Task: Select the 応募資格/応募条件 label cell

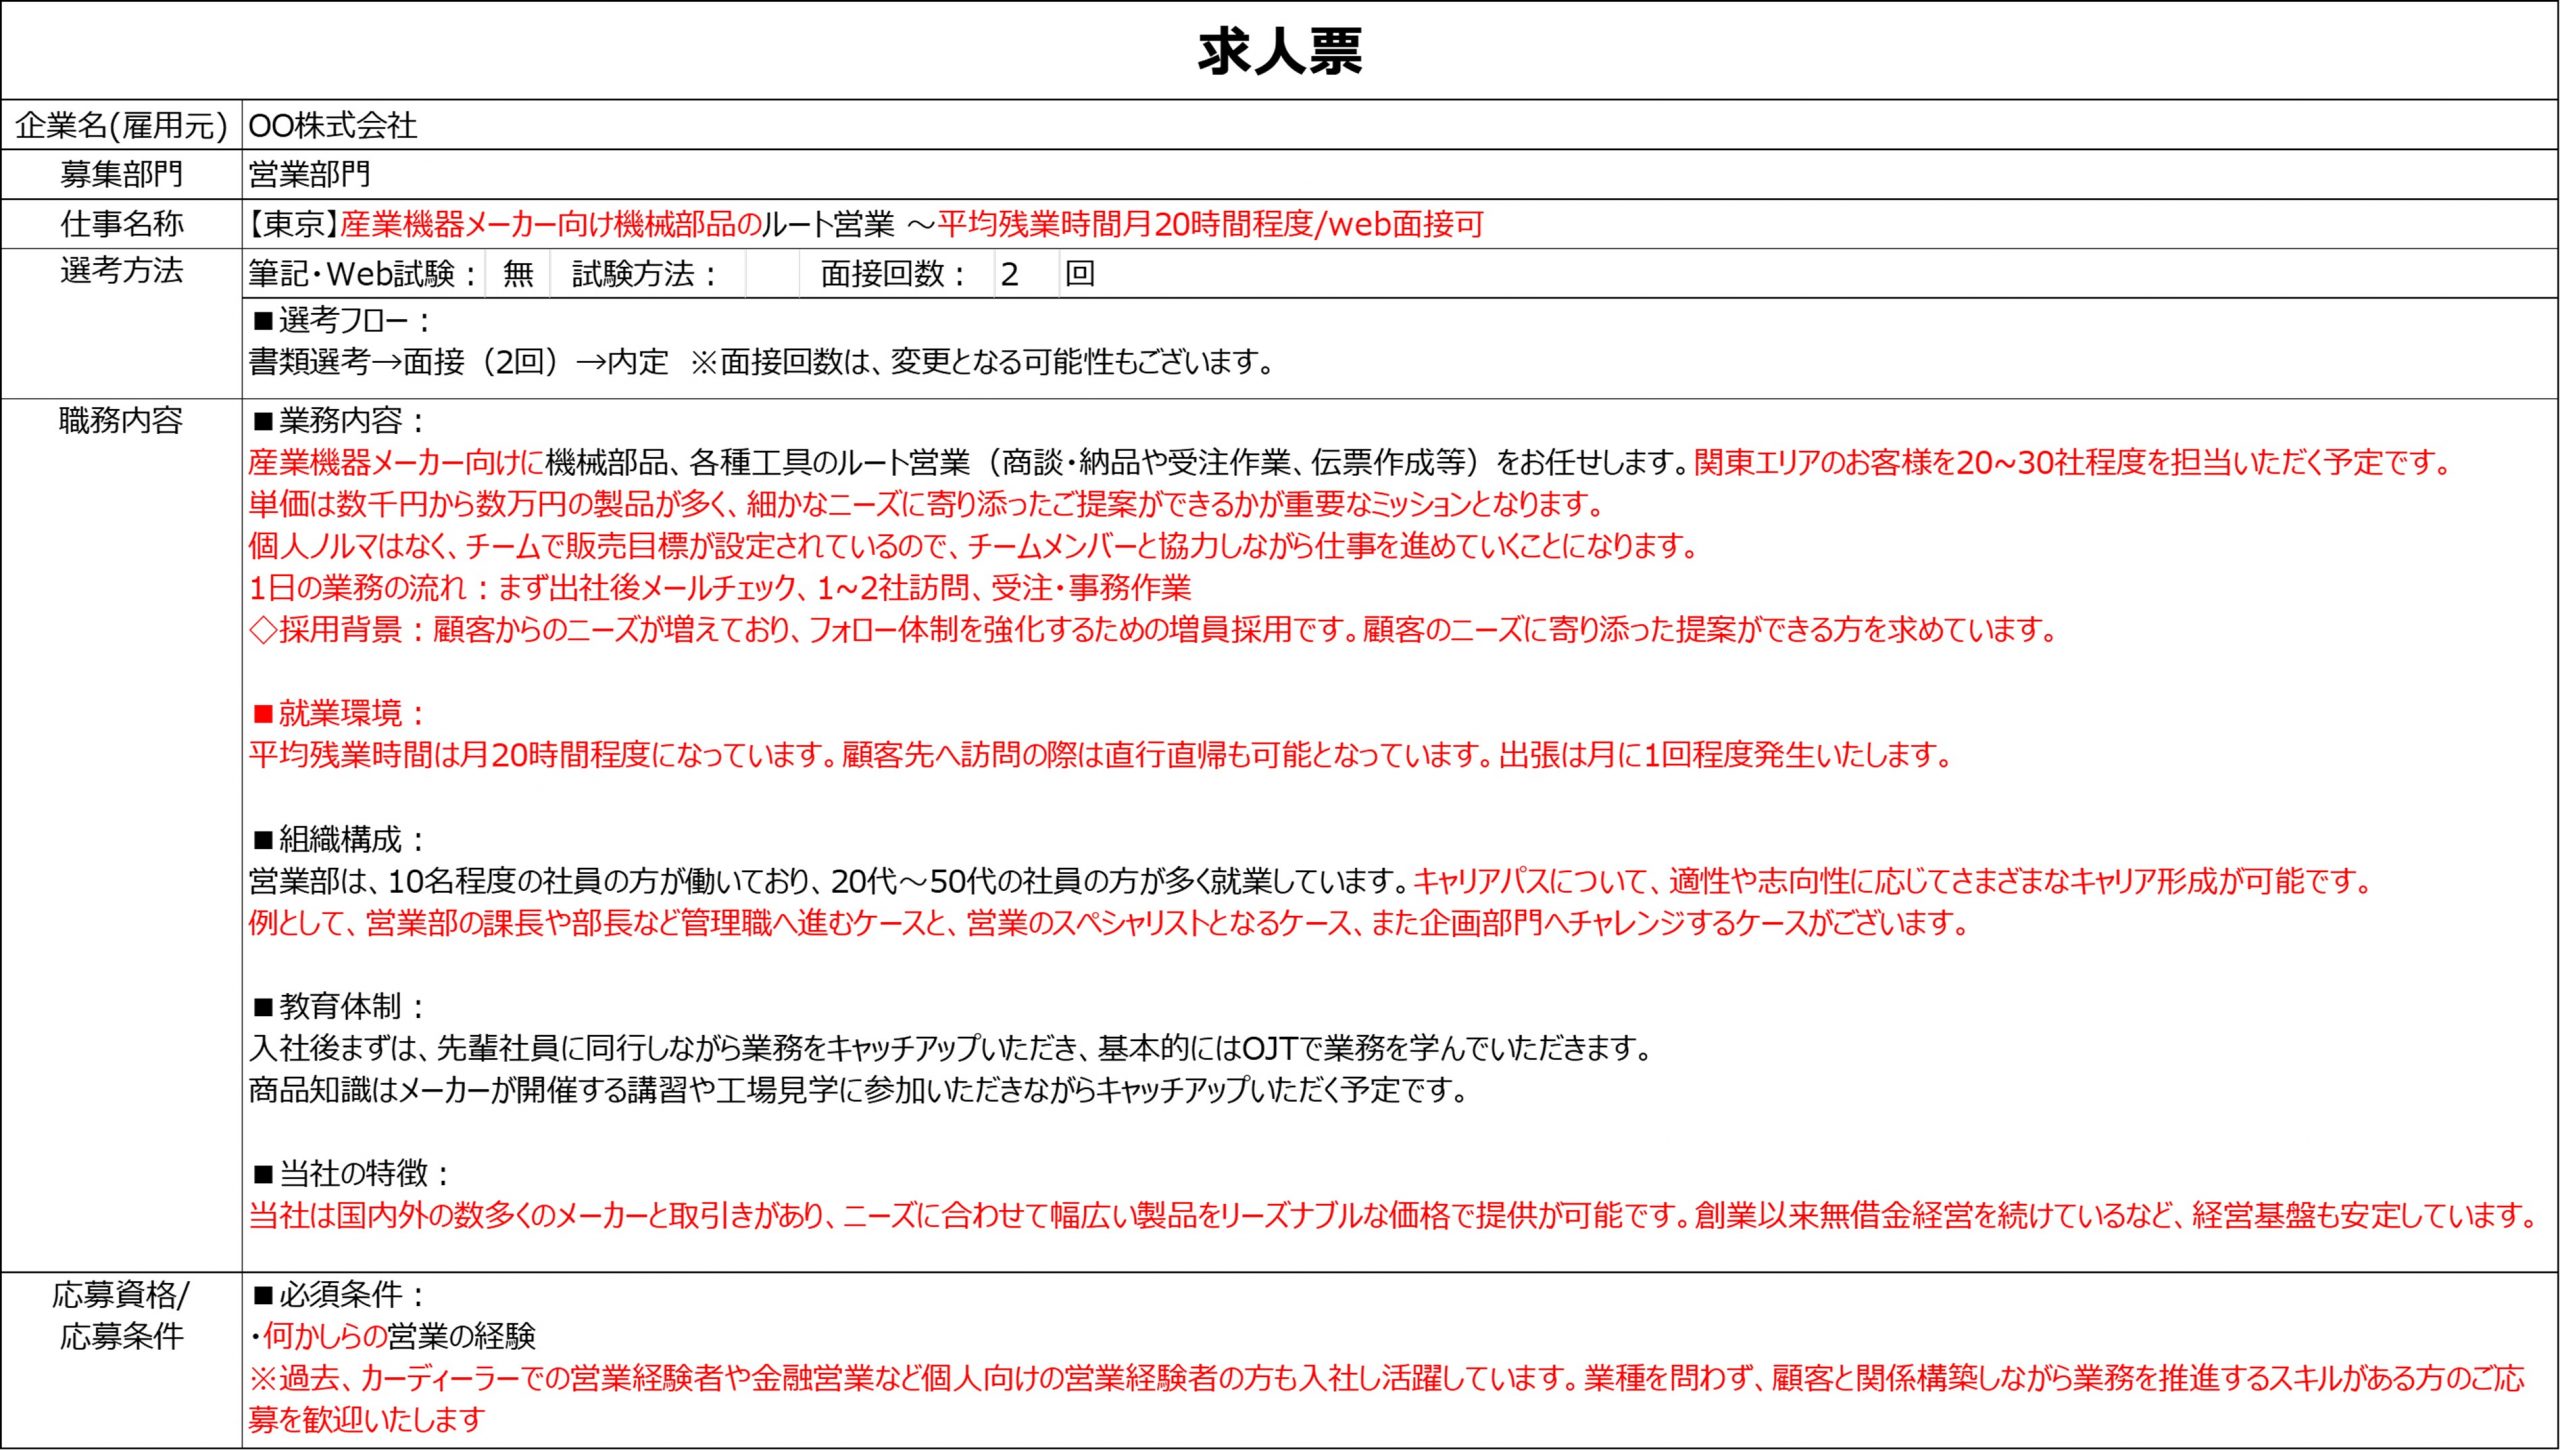Action: point(121,1315)
